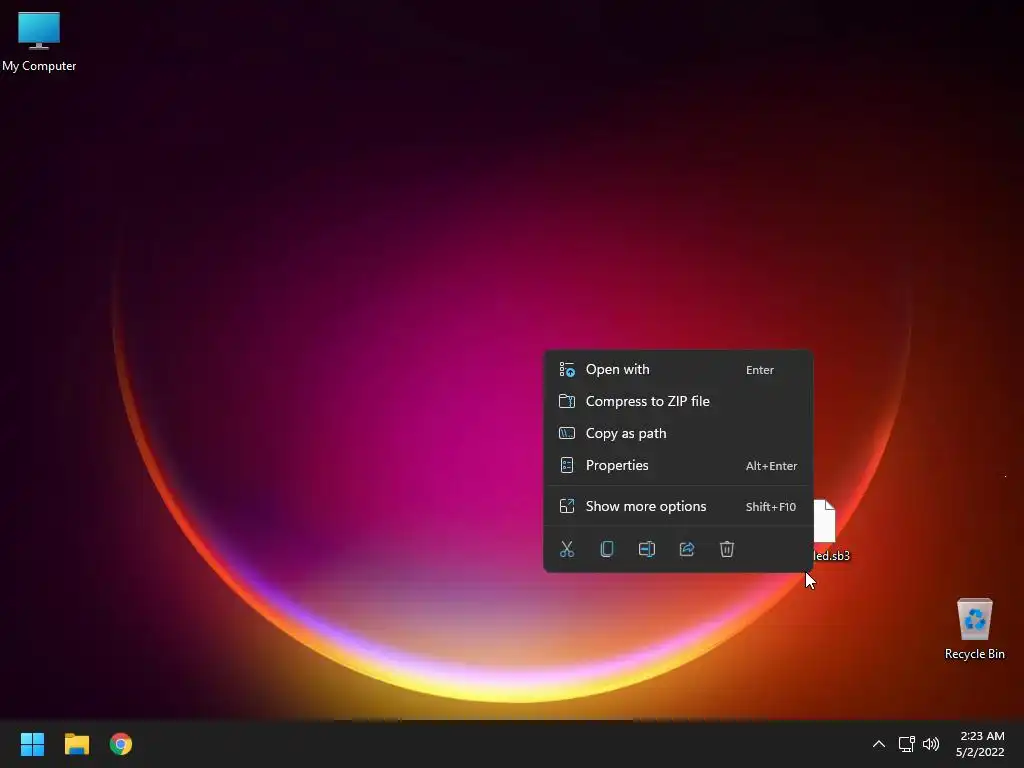Click the My Computer label text
This screenshot has height=768, width=1024.
pyautogui.click(x=39, y=66)
